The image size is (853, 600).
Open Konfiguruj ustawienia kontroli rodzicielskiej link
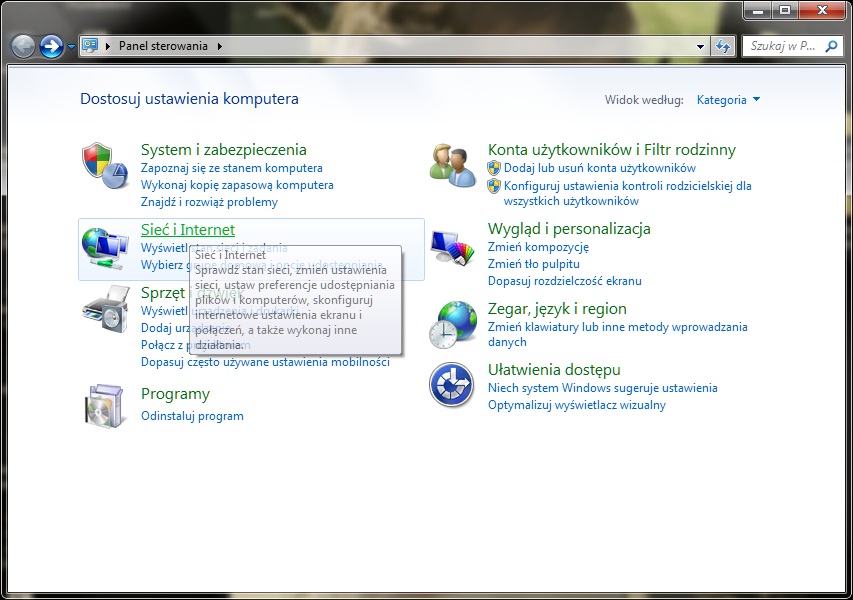[627, 193]
